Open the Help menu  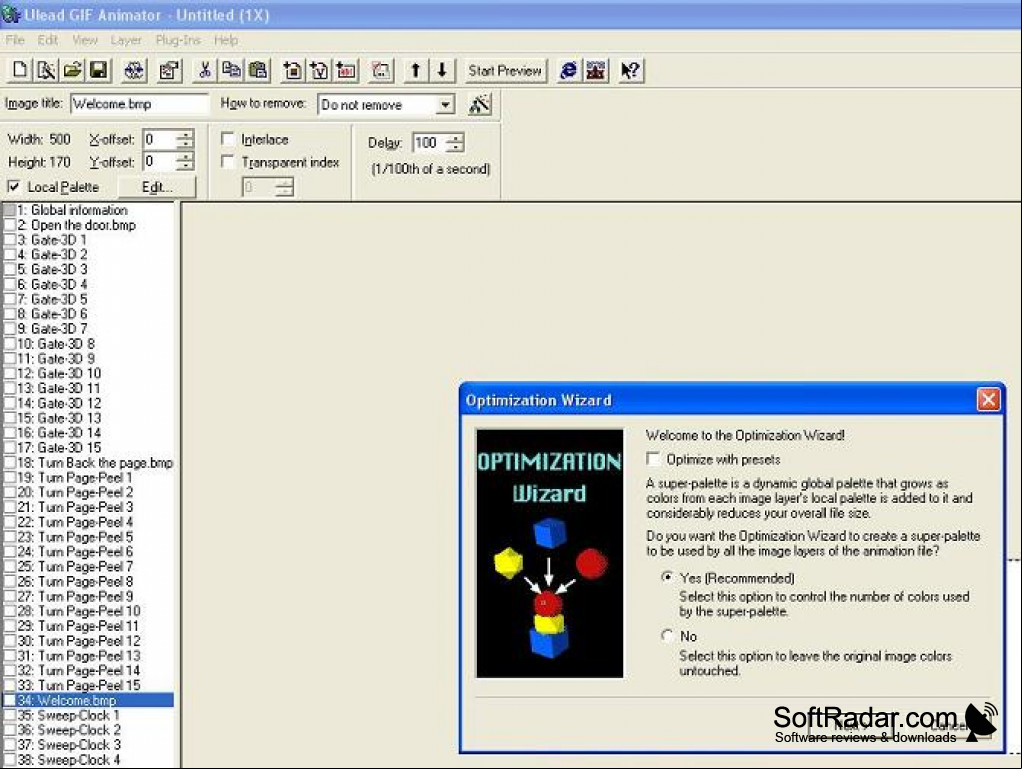click(x=226, y=40)
